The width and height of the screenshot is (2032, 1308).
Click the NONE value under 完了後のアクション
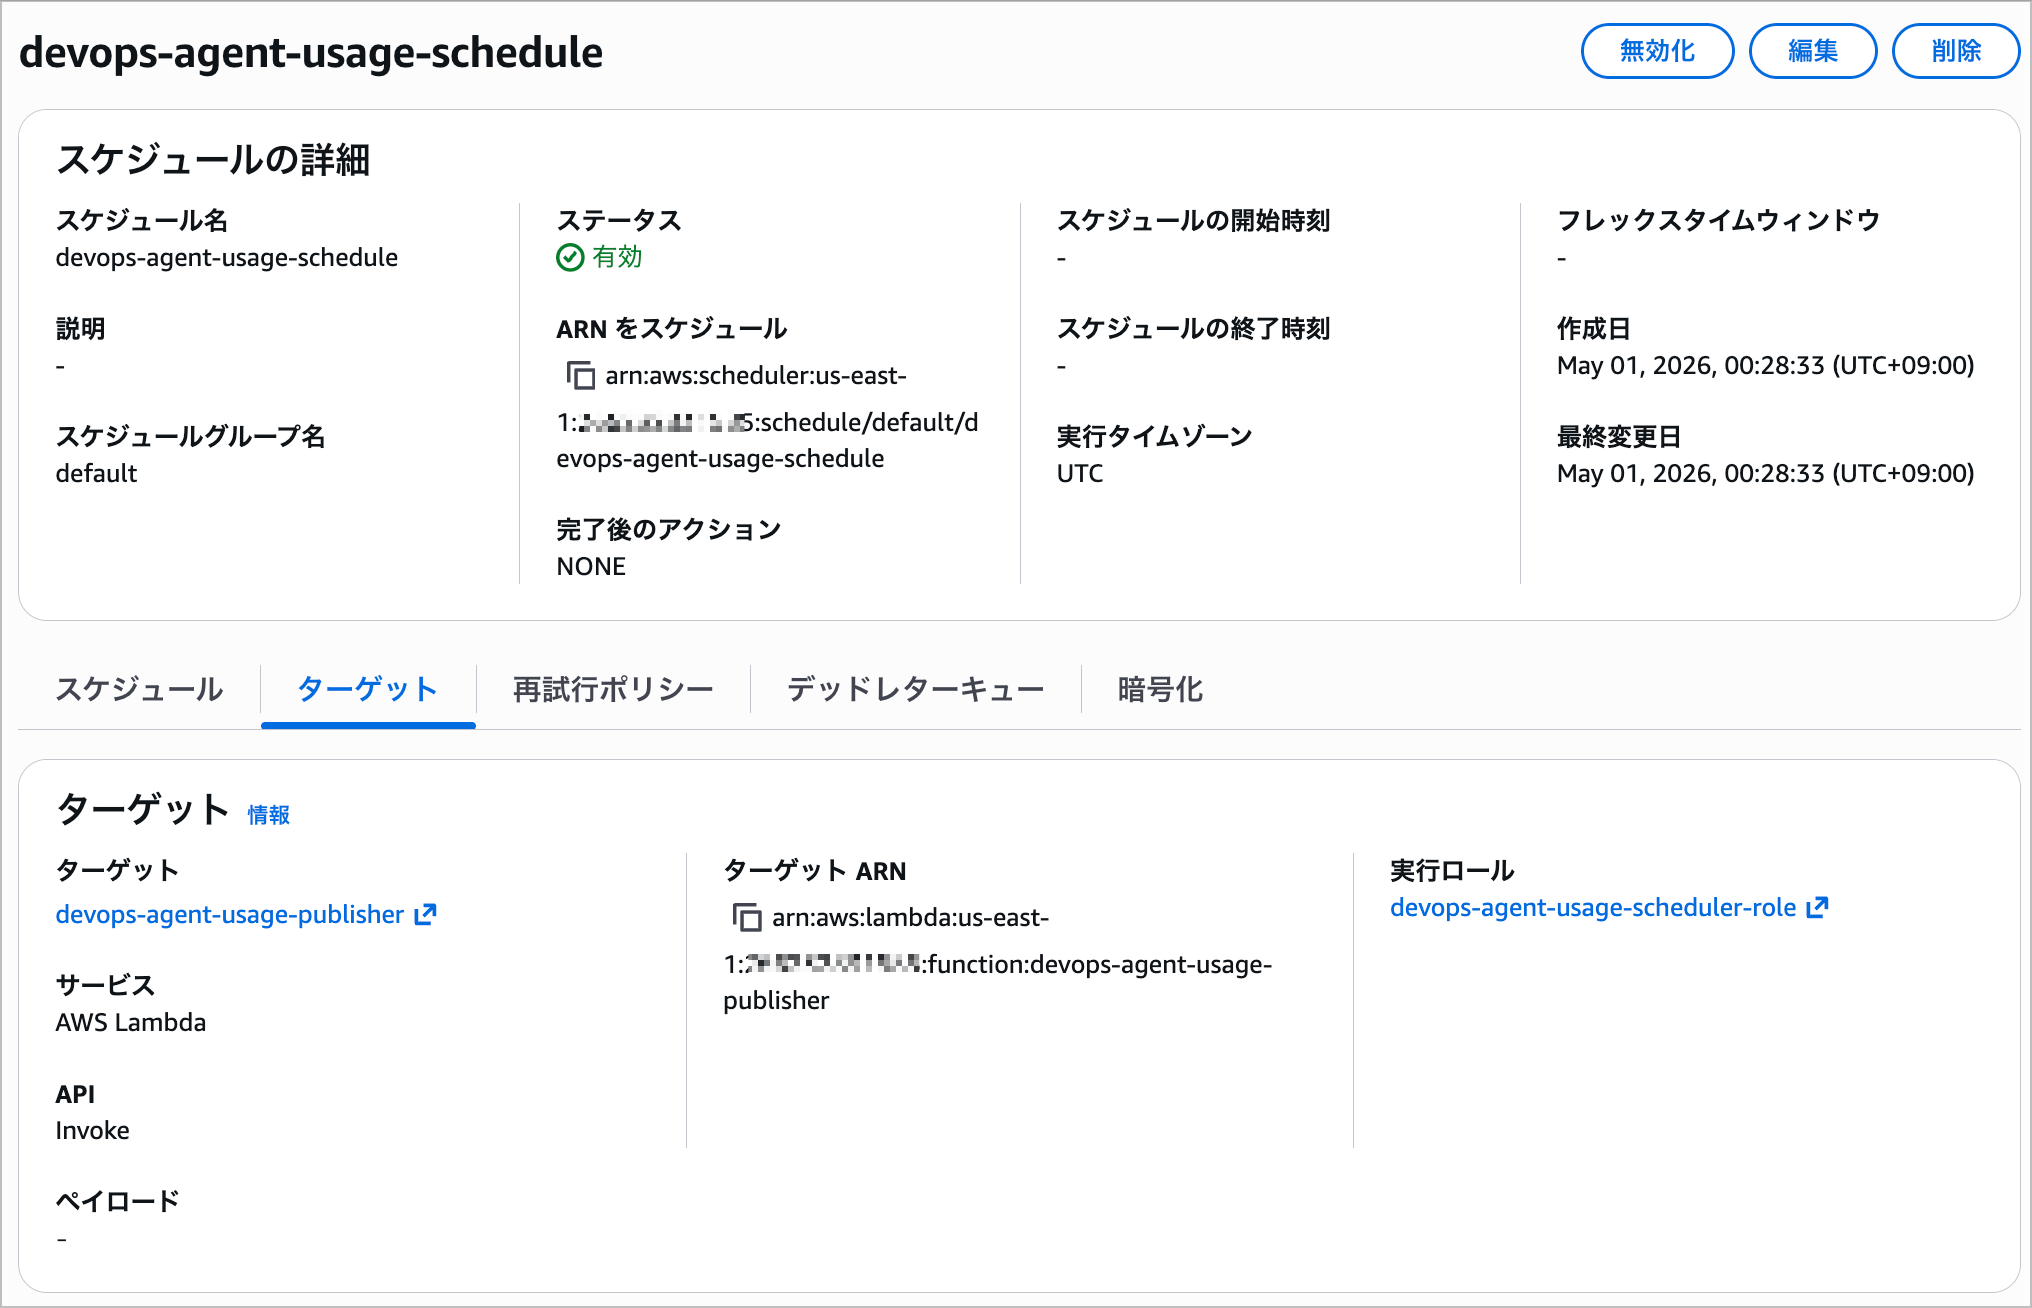(591, 566)
